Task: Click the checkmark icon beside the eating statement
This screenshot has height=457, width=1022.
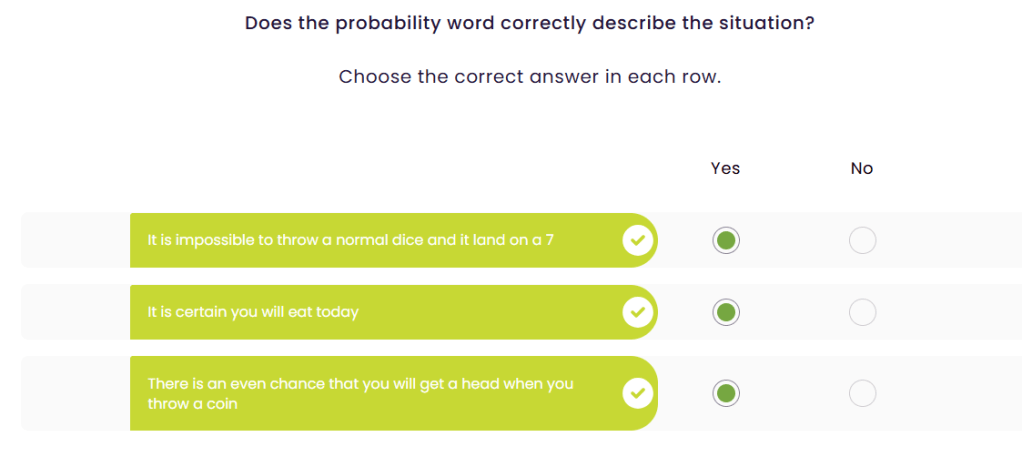Action: click(x=637, y=313)
